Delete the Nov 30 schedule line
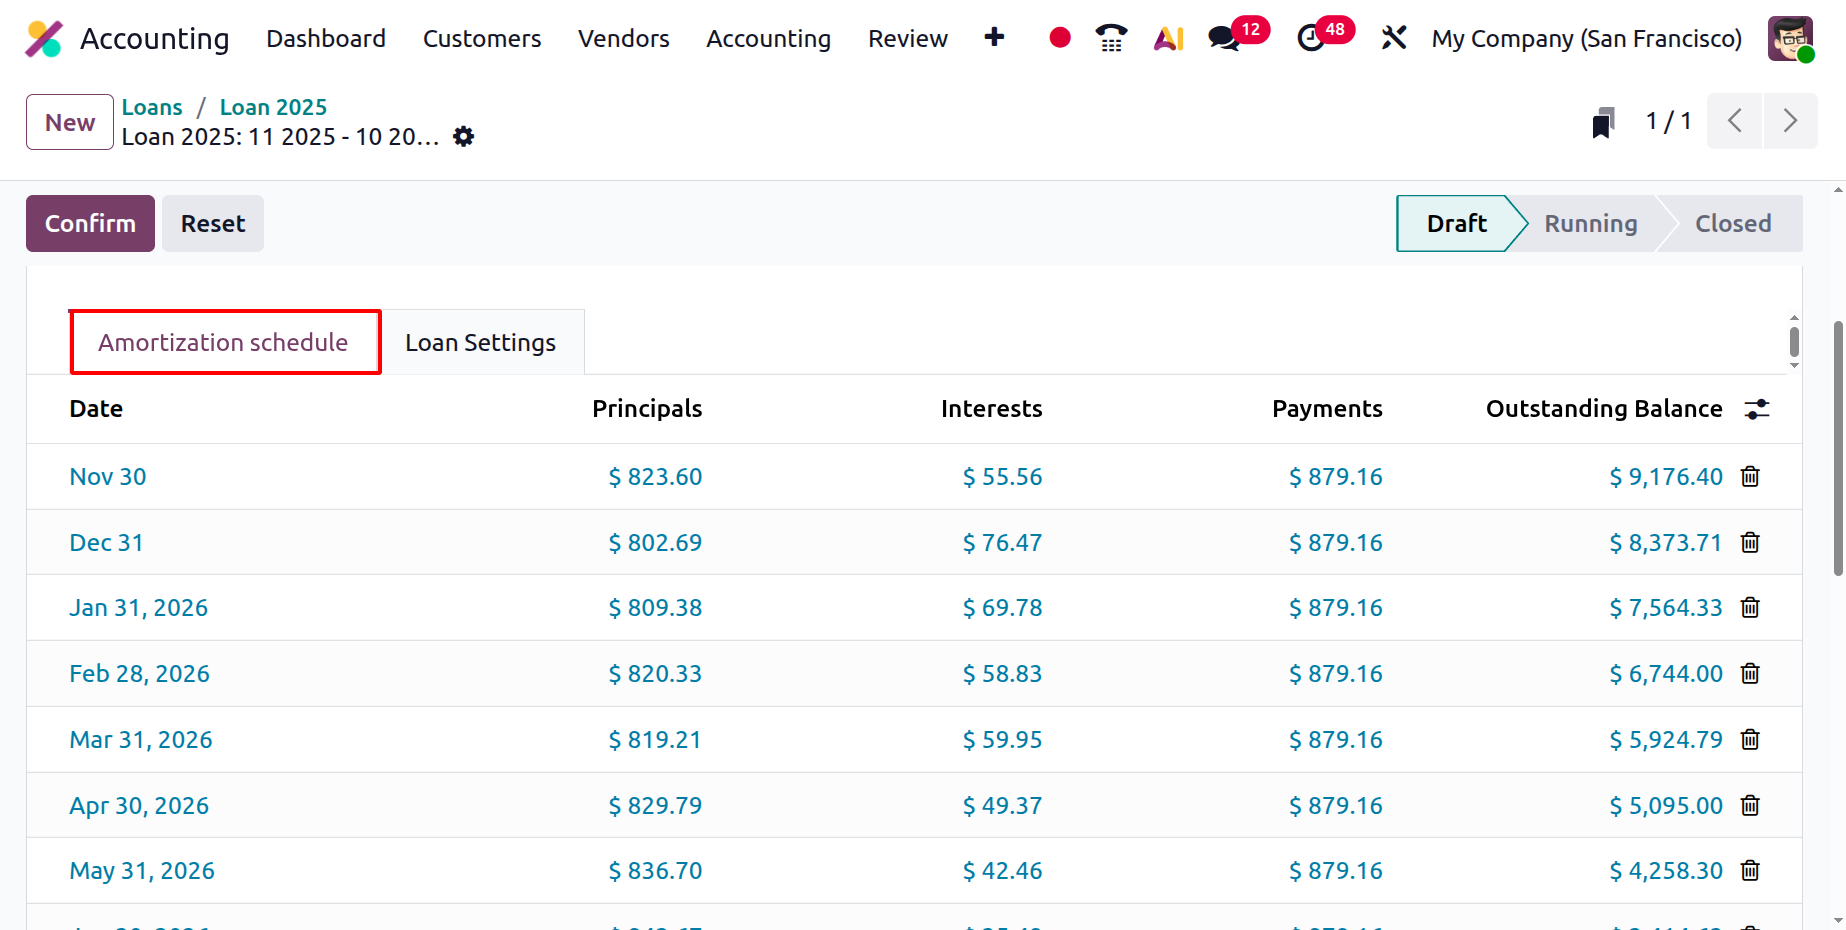Image resolution: width=1846 pixels, height=930 pixels. 1750,477
